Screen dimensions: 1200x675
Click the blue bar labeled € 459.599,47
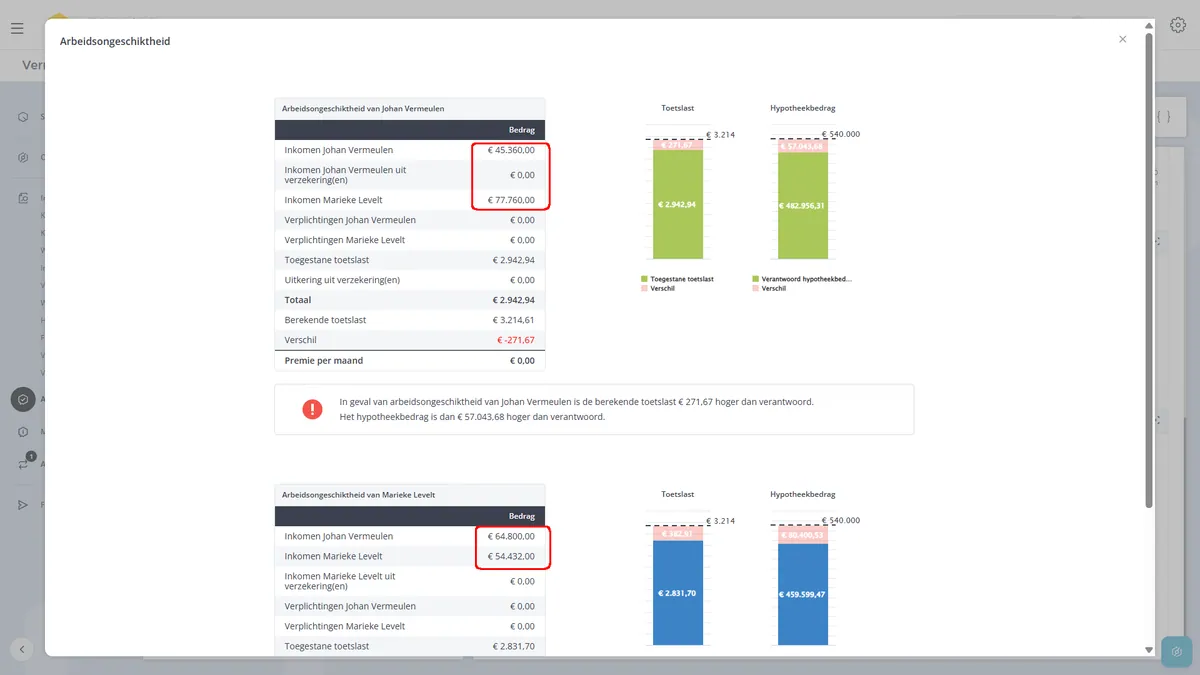coord(803,594)
